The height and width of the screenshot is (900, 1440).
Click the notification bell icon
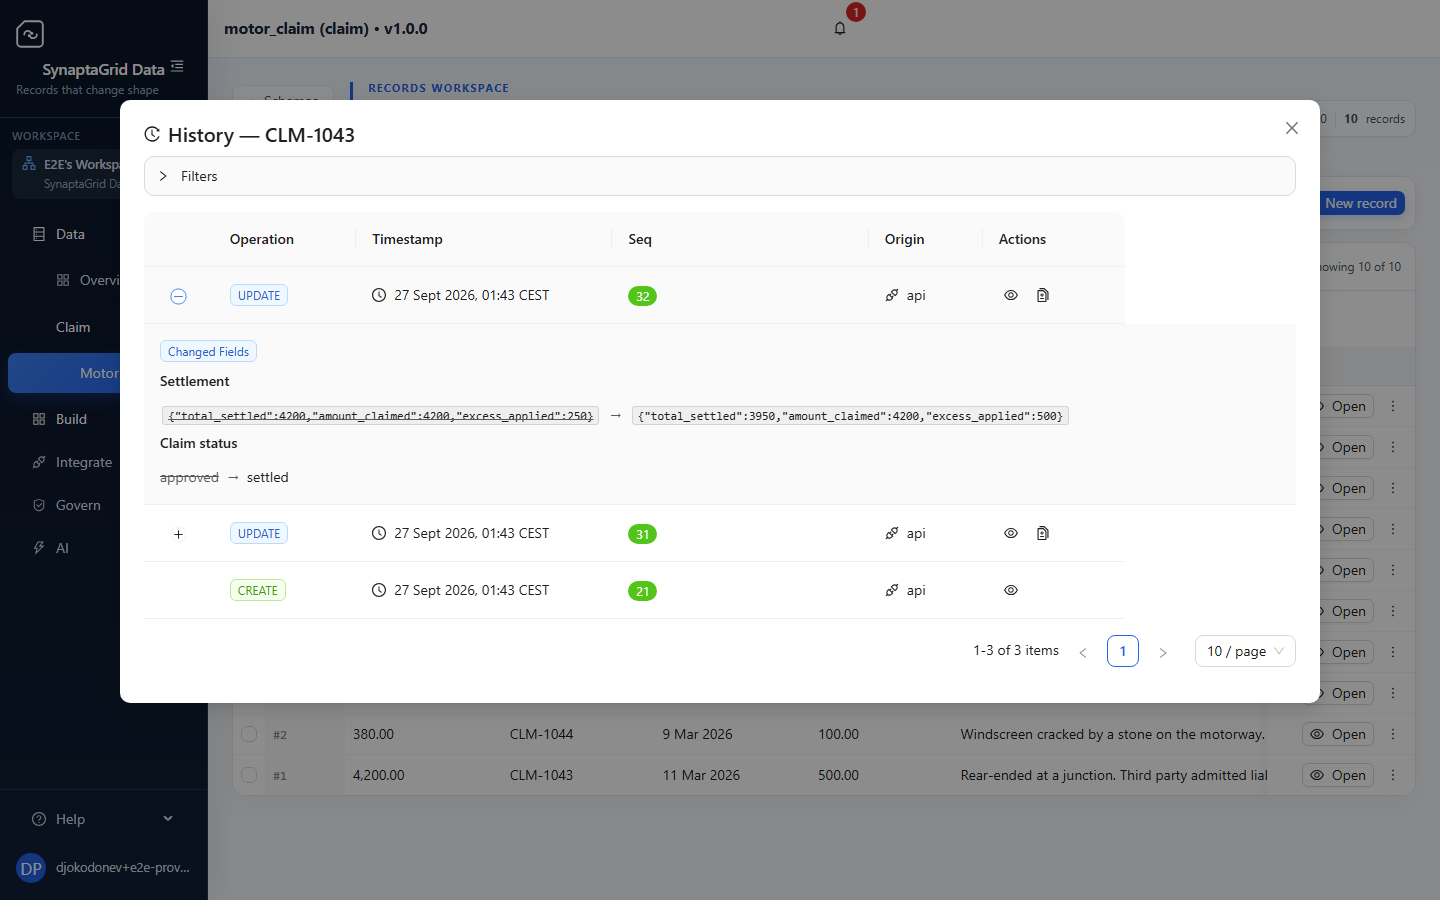[840, 28]
